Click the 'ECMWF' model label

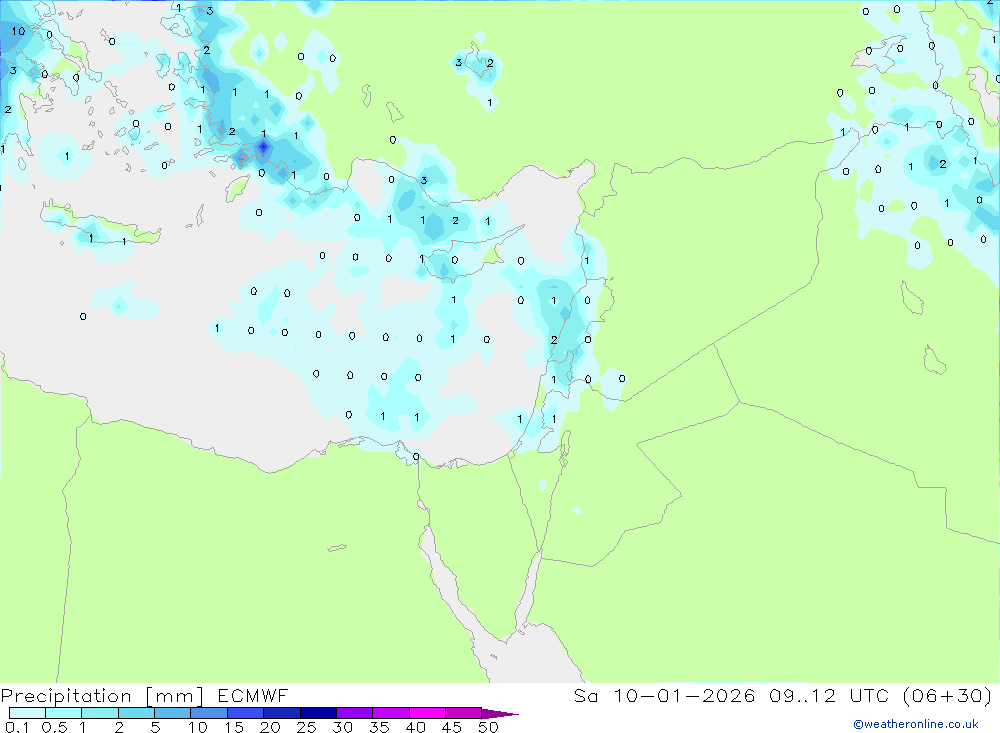[253, 696]
